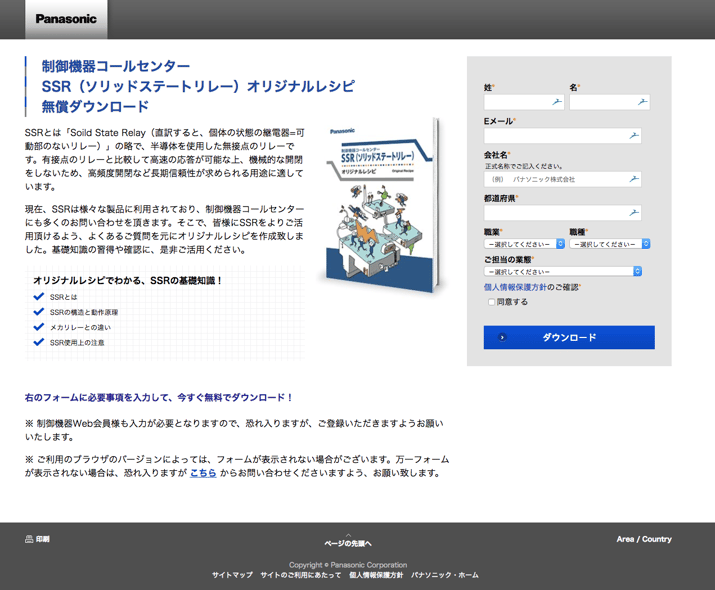Follow the こちら contact link
The width and height of the screenshot is (715, 590).
click(x=203, y=473)
